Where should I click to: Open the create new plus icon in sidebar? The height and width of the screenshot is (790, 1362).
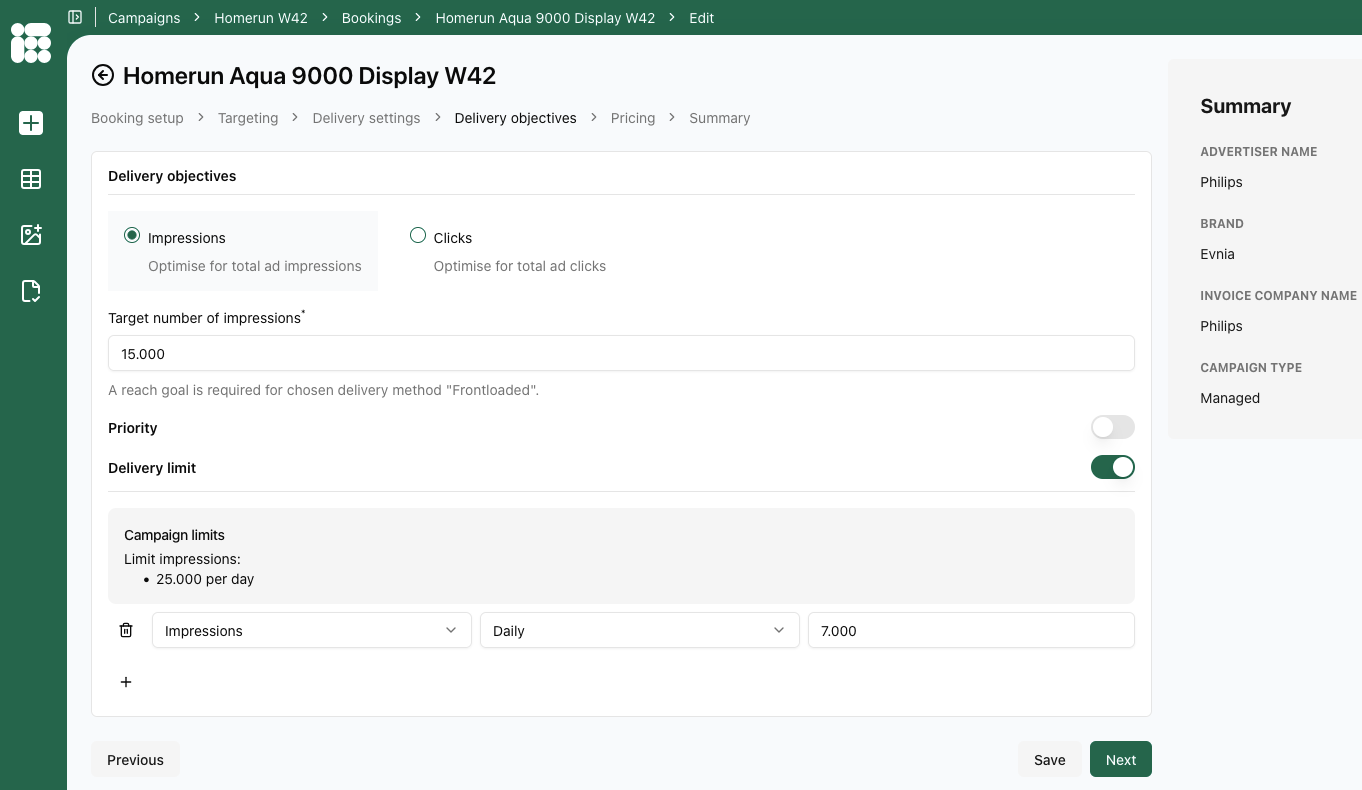tap(31, 123)
